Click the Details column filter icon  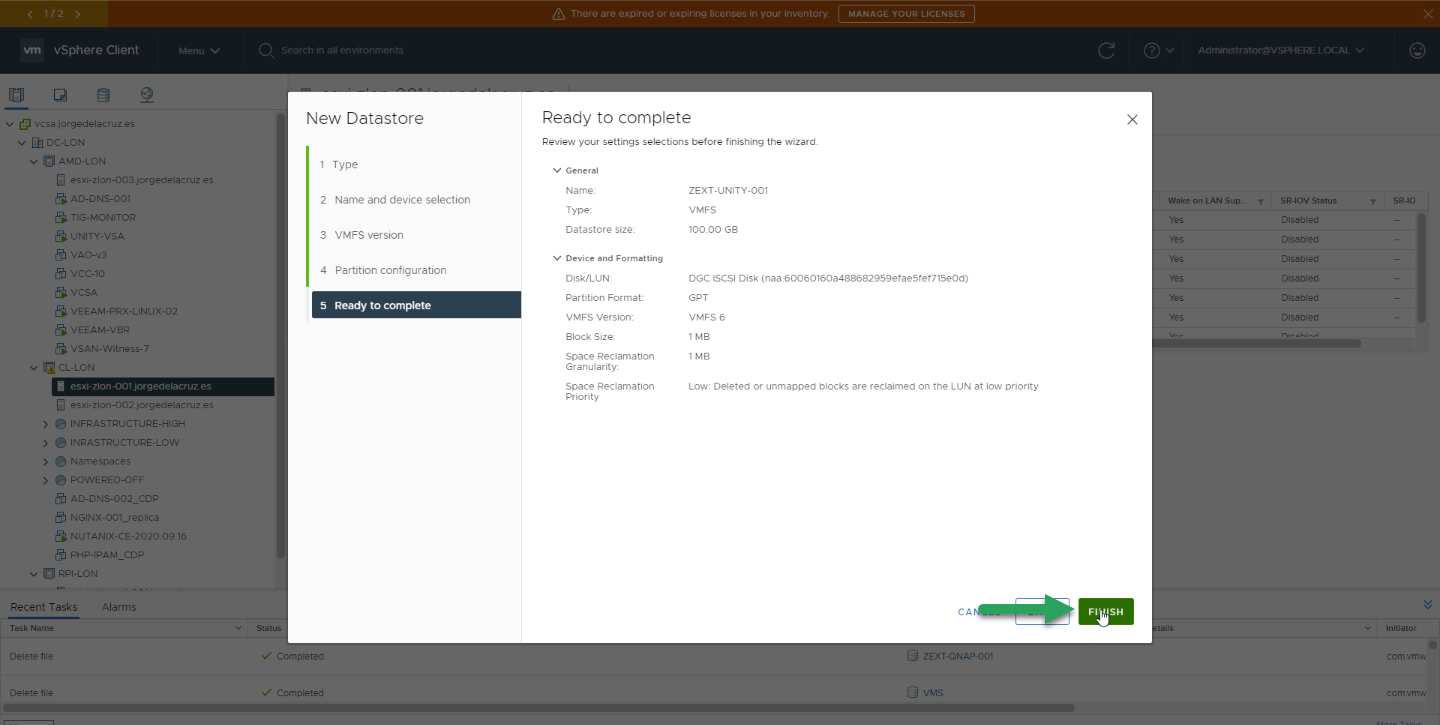[1369, 628]
